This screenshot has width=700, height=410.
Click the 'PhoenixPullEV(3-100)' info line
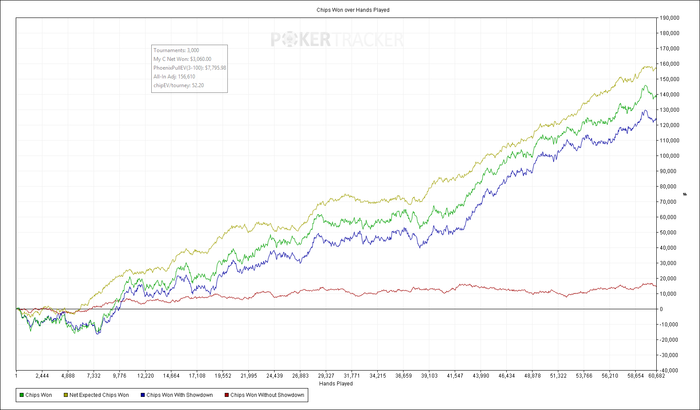tap(190, 68)
